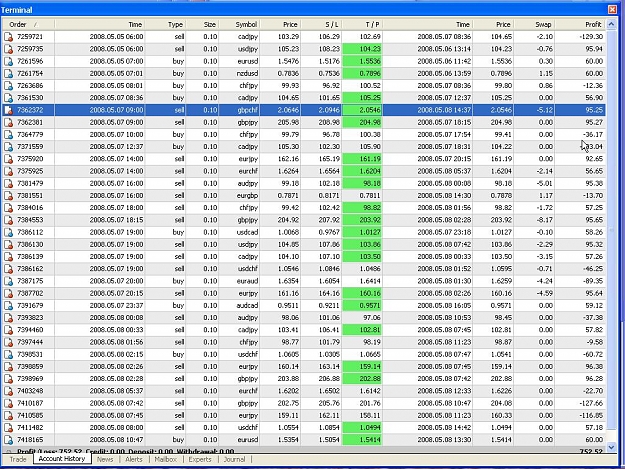Click the icon beside order 7411482
This screenshot has width=625, height=469.
(9, 428)
